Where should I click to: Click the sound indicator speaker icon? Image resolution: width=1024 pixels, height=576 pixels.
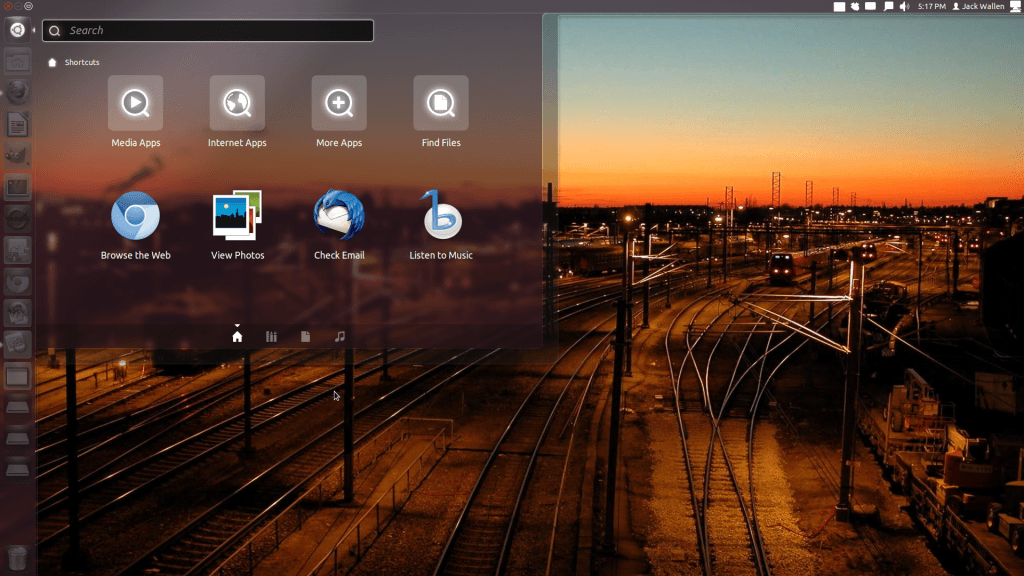(906, 6)
